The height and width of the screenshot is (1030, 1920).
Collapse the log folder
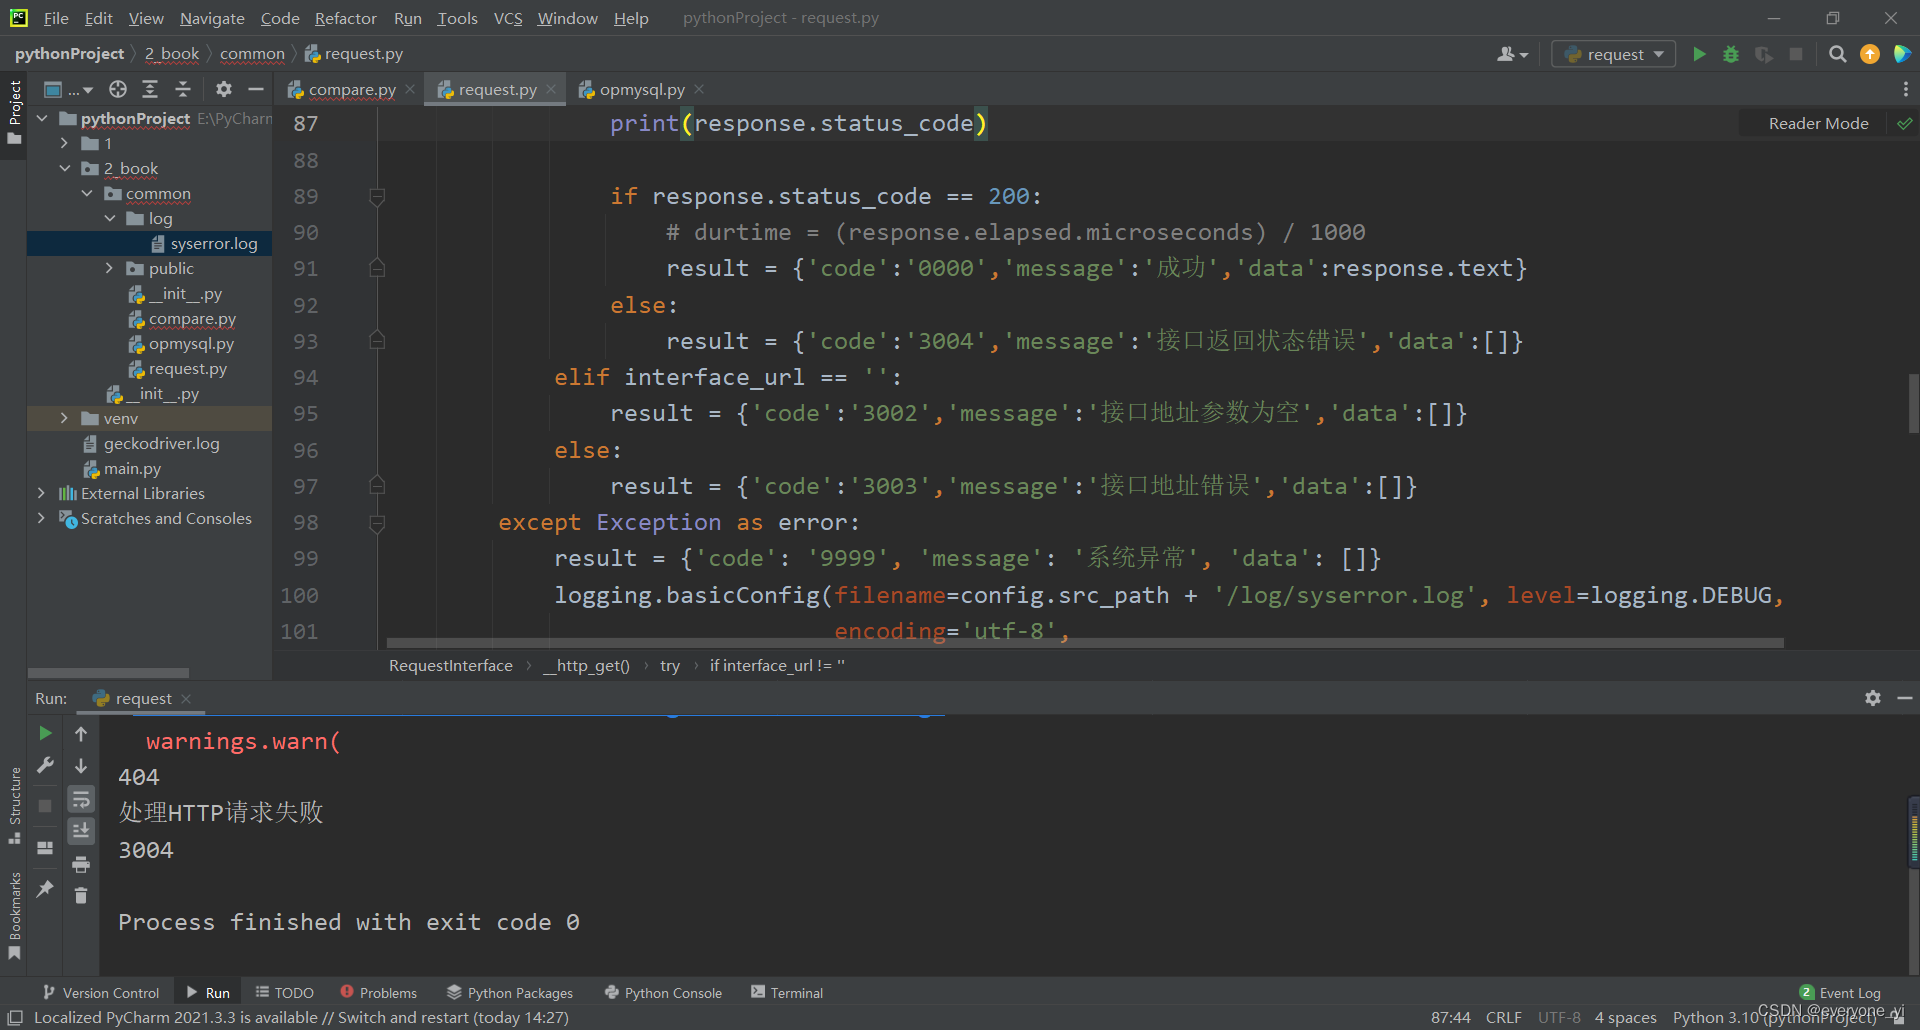tap(110, 218)
